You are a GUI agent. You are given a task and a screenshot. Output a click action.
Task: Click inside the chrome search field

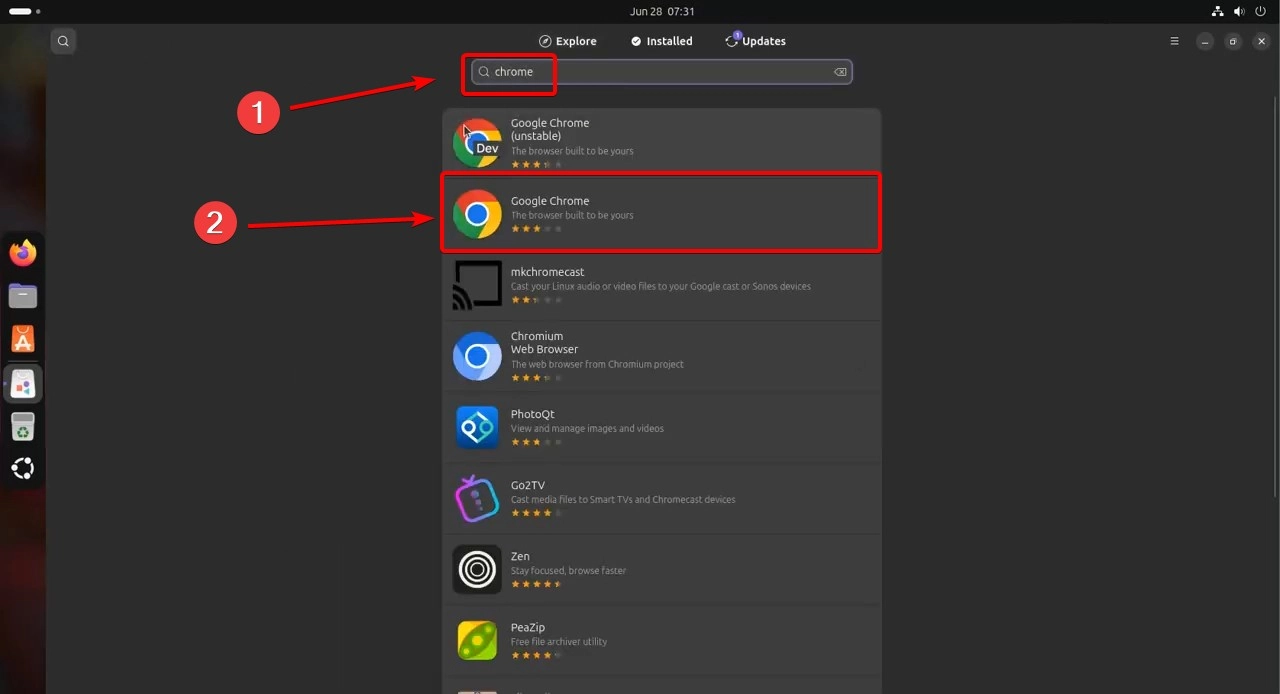[661, 72]
